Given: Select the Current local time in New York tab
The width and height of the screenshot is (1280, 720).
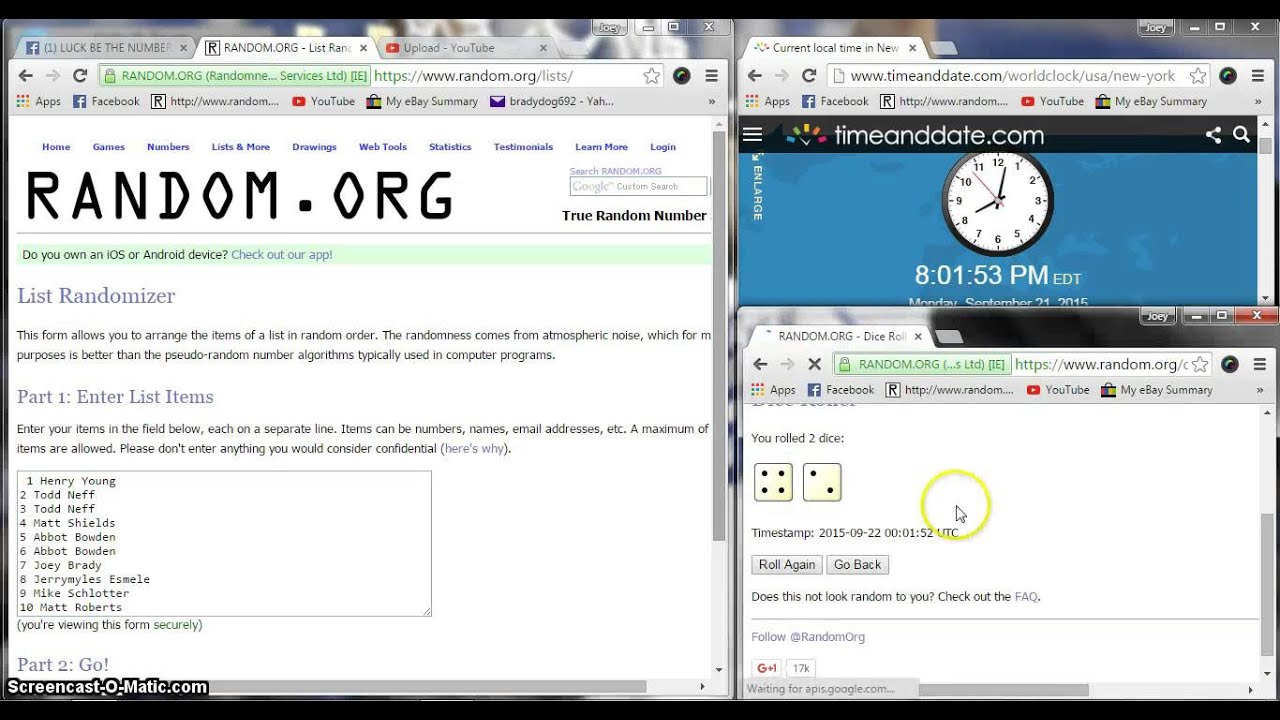Looking at the screenshot, I should [835, 47].
